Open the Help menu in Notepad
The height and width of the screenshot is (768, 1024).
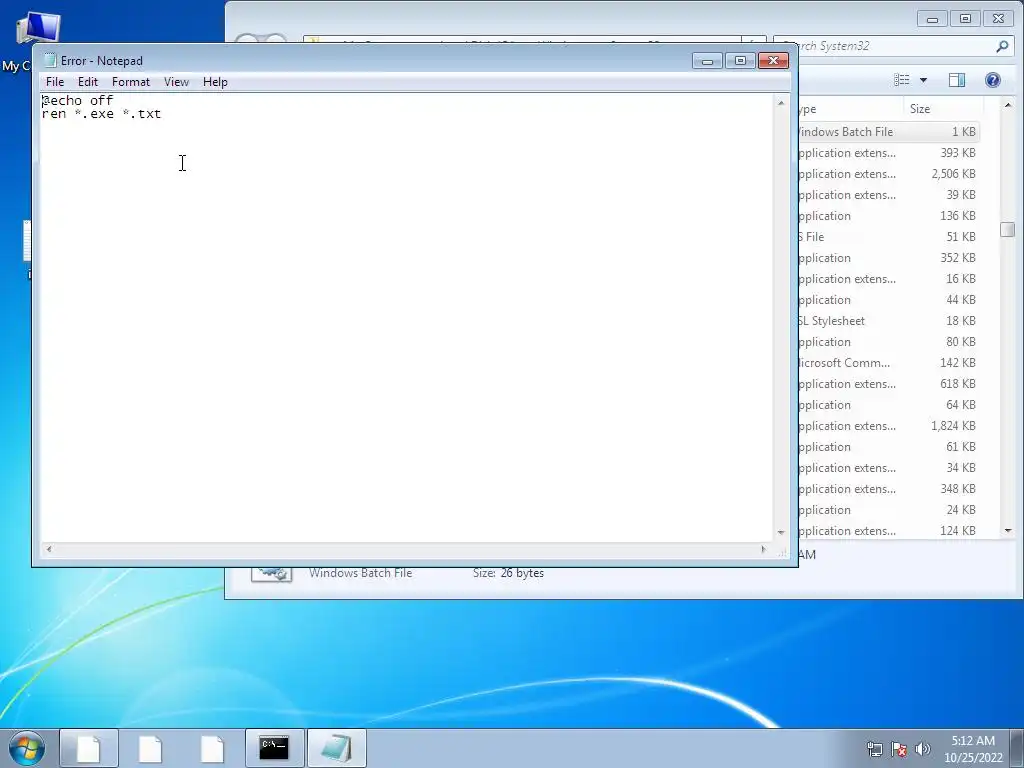[x=215, y=82]
